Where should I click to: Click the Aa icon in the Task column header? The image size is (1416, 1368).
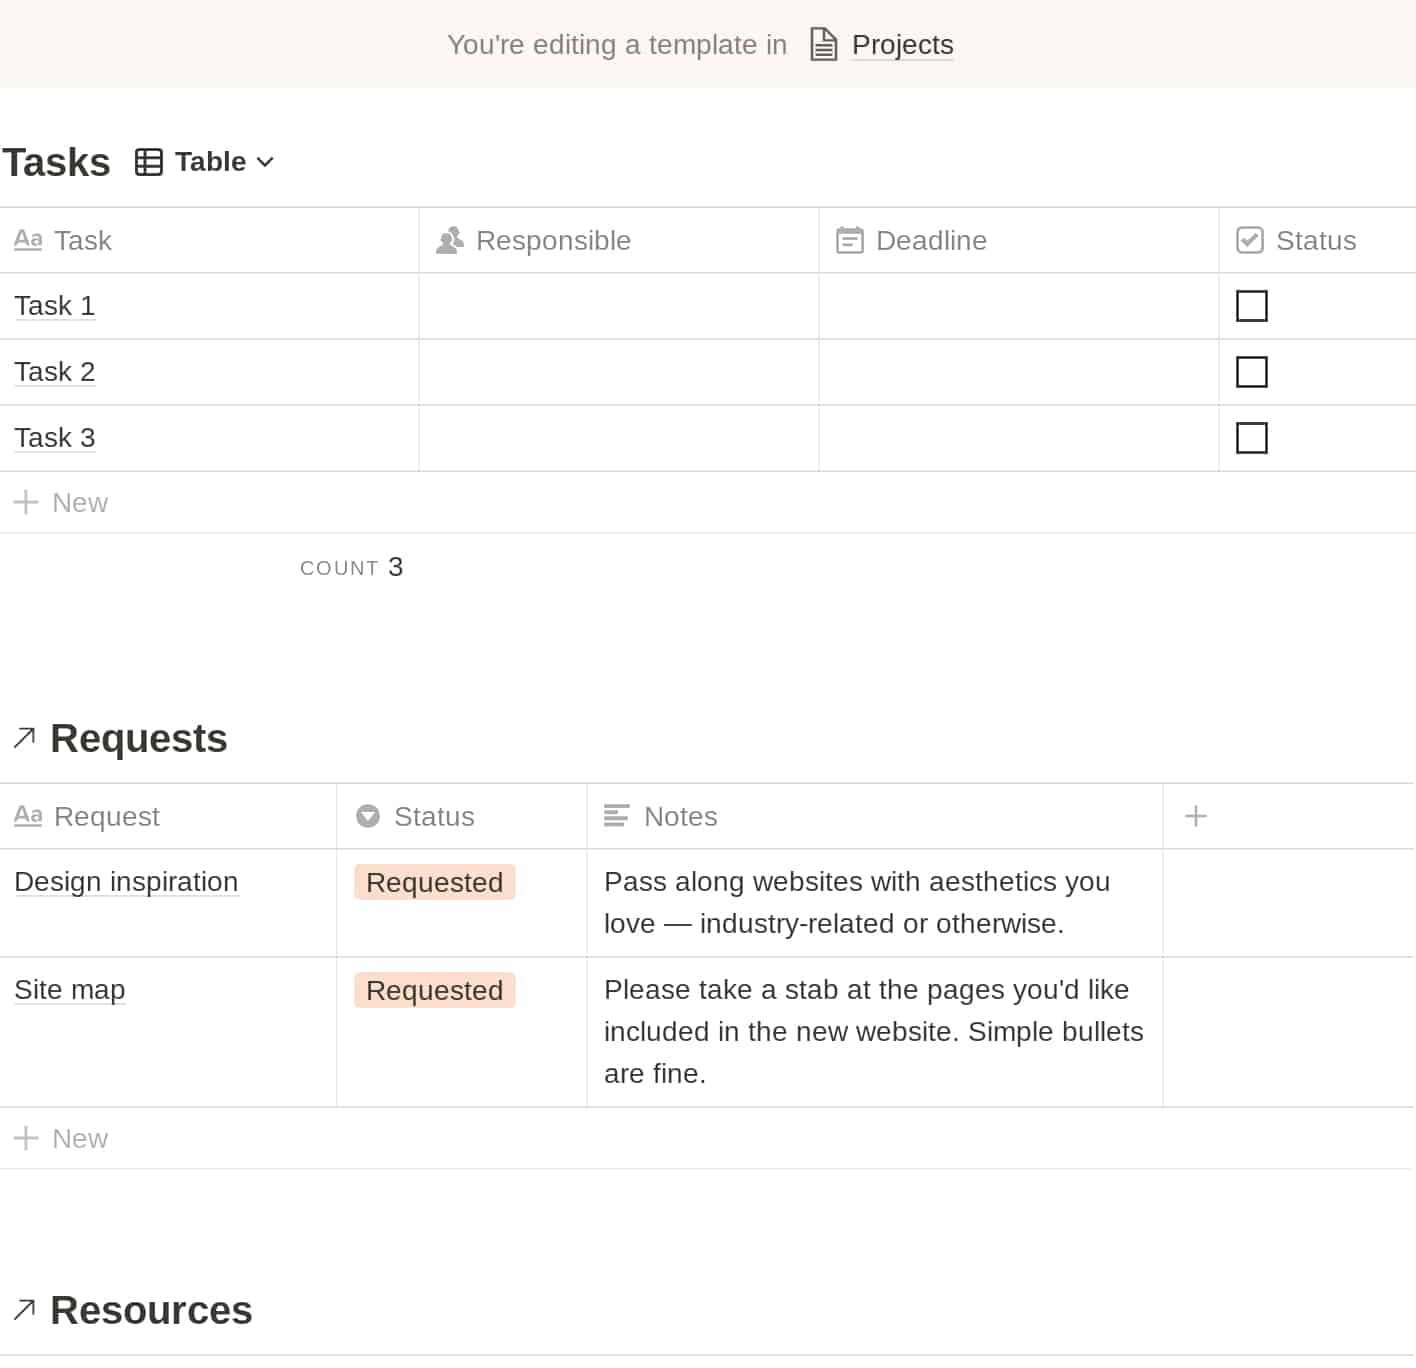28,240
